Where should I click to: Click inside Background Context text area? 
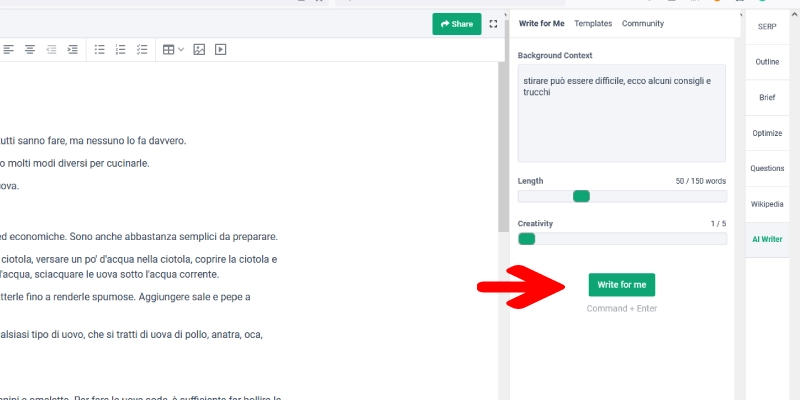[x=621, y=113]
